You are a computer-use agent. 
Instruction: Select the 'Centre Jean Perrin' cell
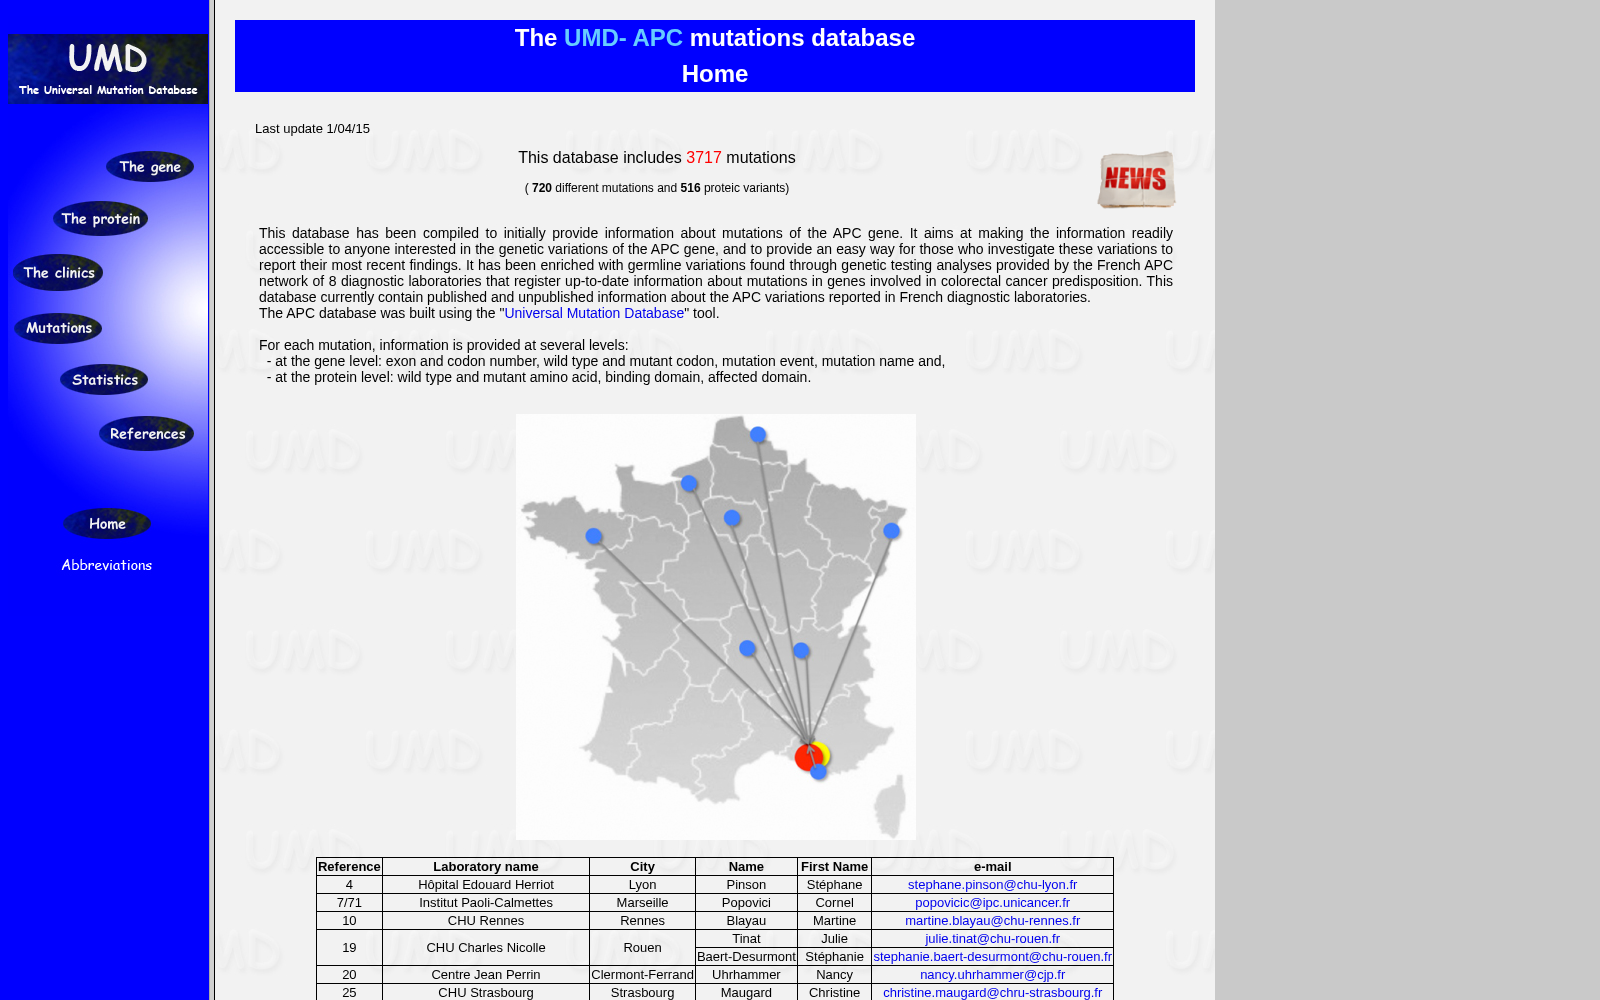486,975
